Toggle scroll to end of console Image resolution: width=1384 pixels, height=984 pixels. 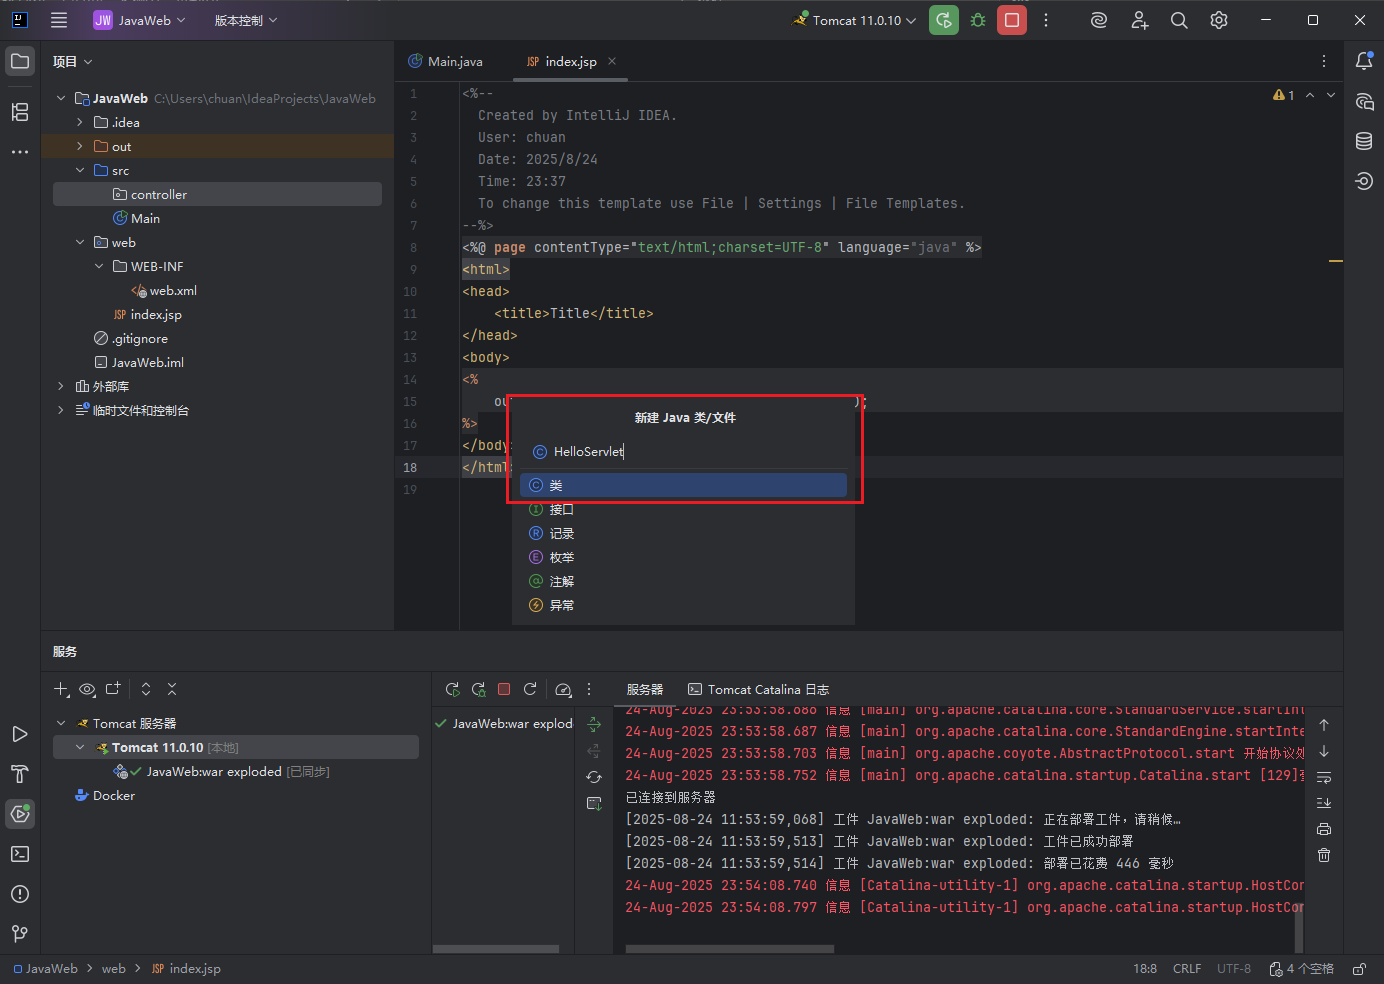tap(1324, 803)
